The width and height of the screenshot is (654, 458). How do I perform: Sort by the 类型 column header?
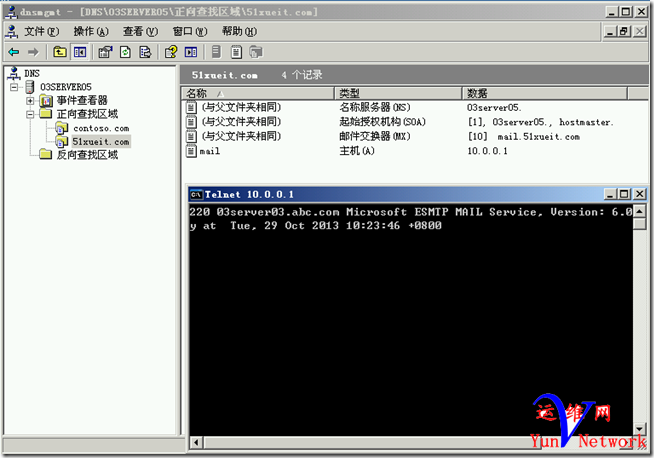pyautogui.click(x=398, y=93)
